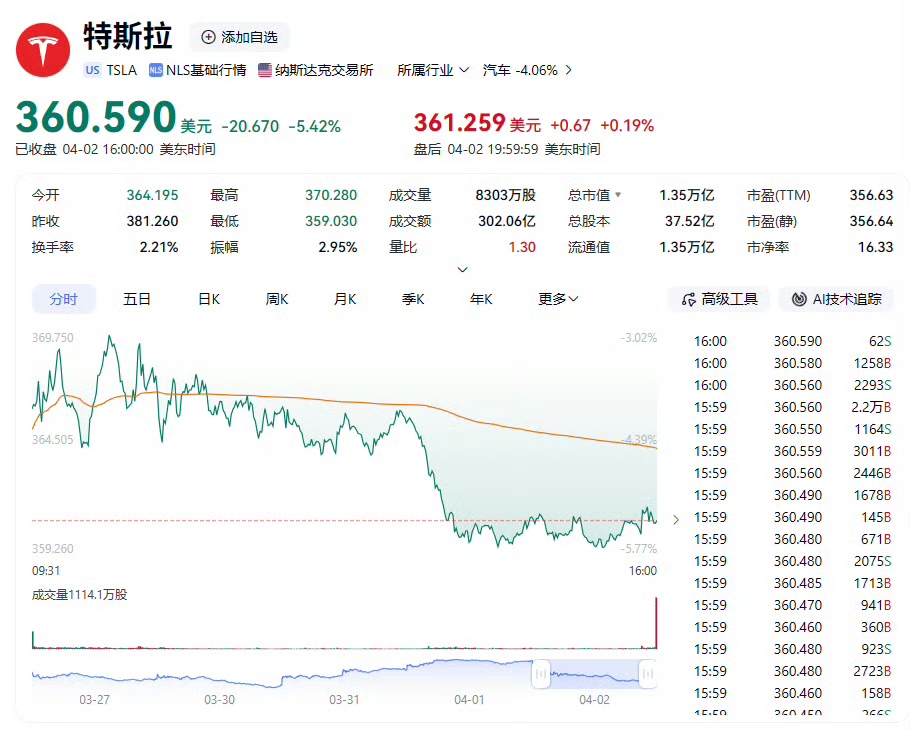This screenshot has height=729, width=910.
Task: Select the trade row with 2723B
Action: click(792, 672)
